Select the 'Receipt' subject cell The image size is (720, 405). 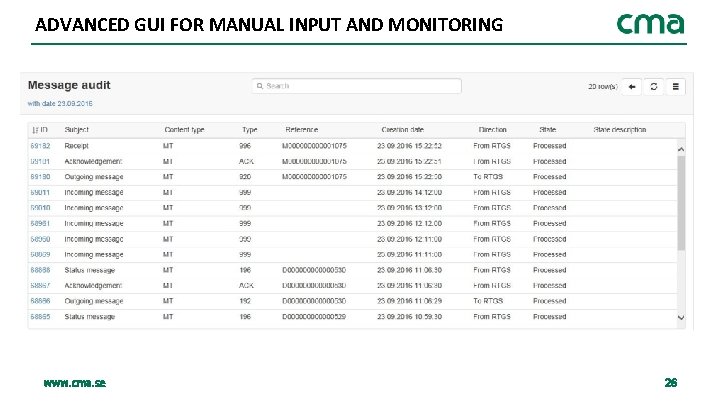[77, 146]
